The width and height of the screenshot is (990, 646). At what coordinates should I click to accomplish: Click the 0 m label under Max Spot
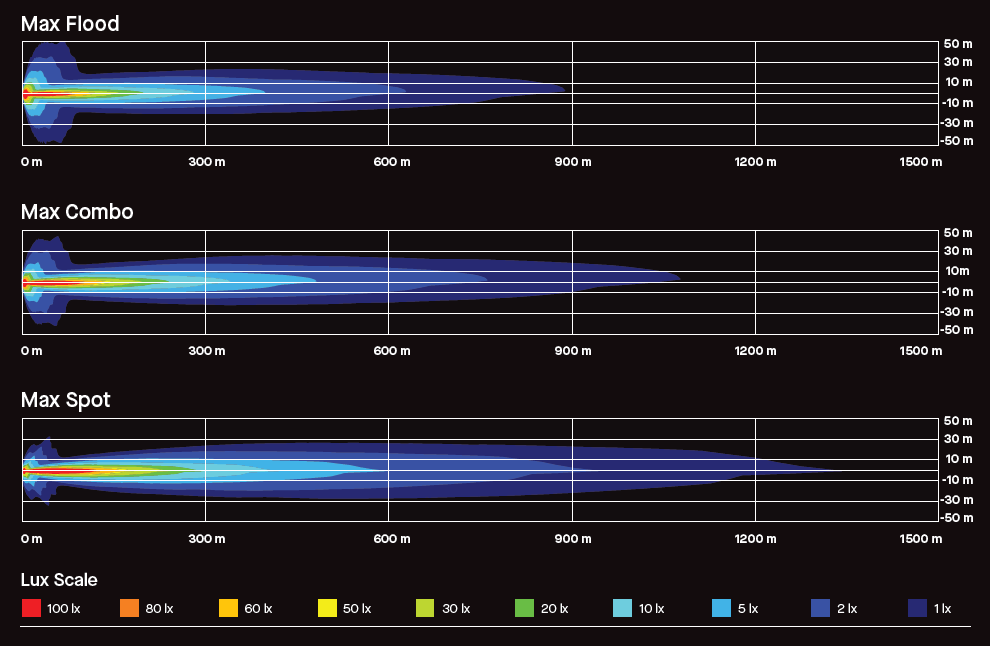[32, 539]
